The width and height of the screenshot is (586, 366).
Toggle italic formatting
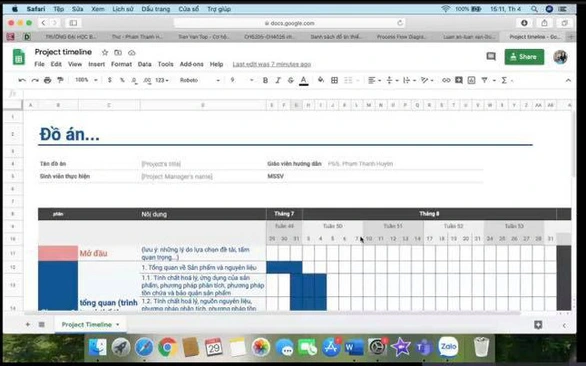(278, 80)
